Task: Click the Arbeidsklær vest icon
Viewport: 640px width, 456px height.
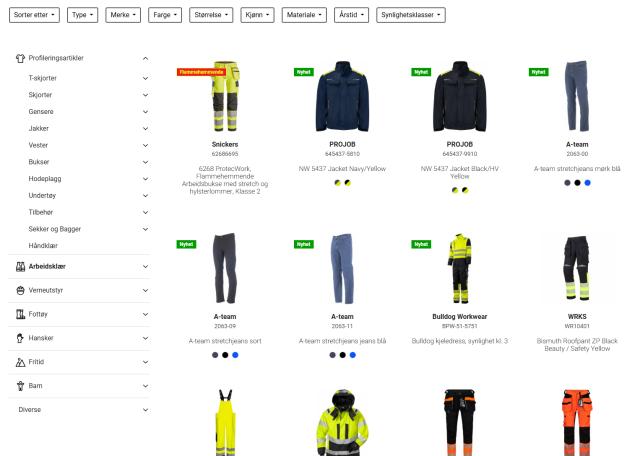Action: (x=20, y=267)
